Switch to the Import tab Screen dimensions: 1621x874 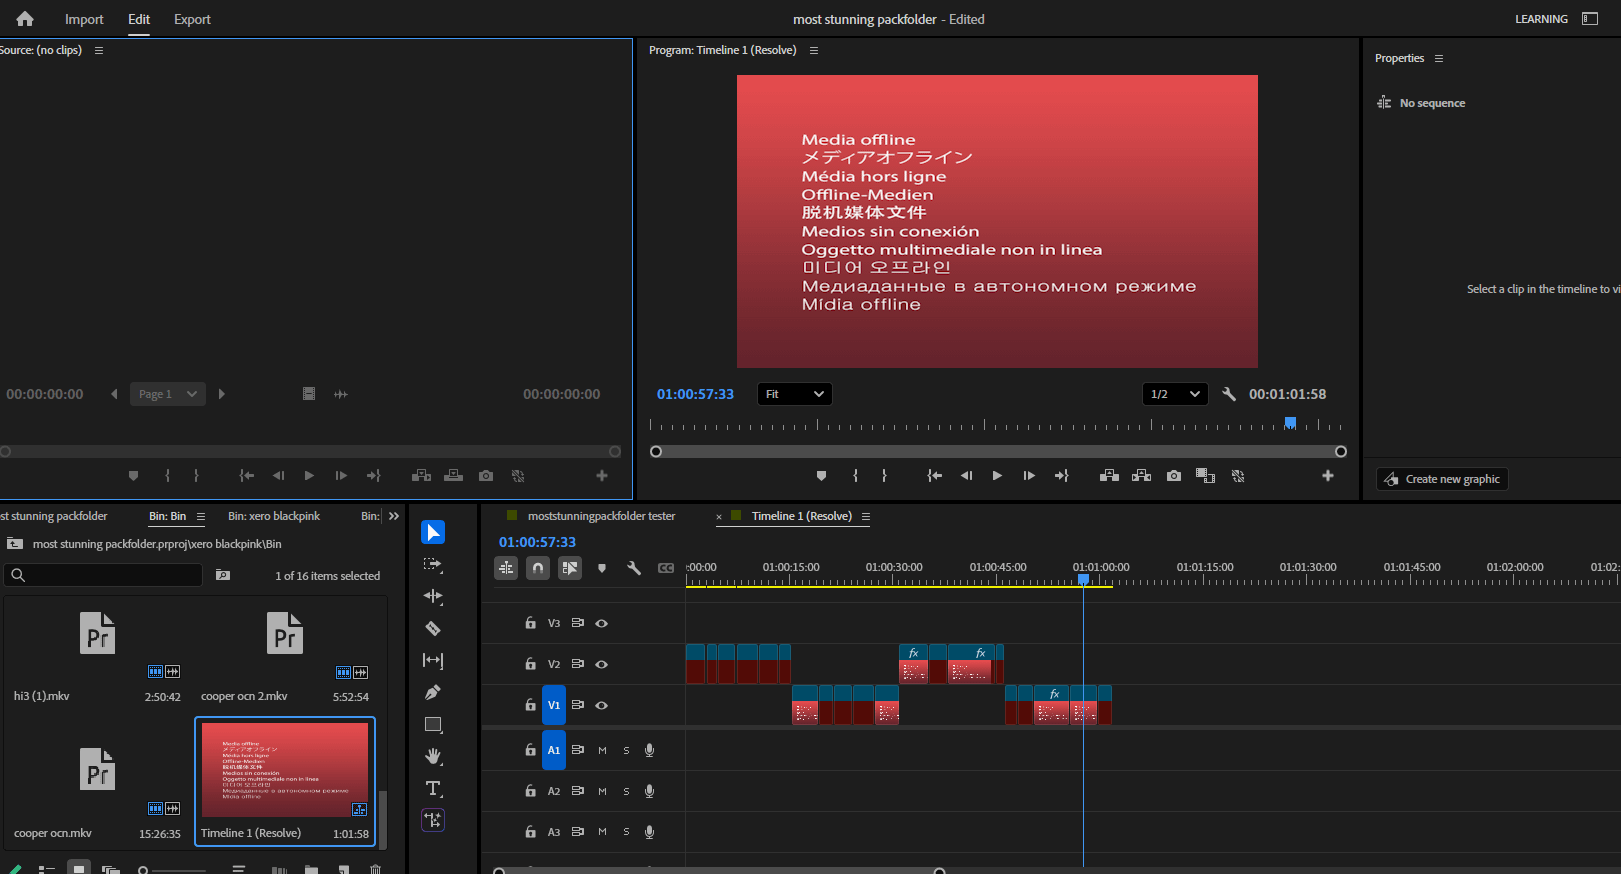point(84,19)
